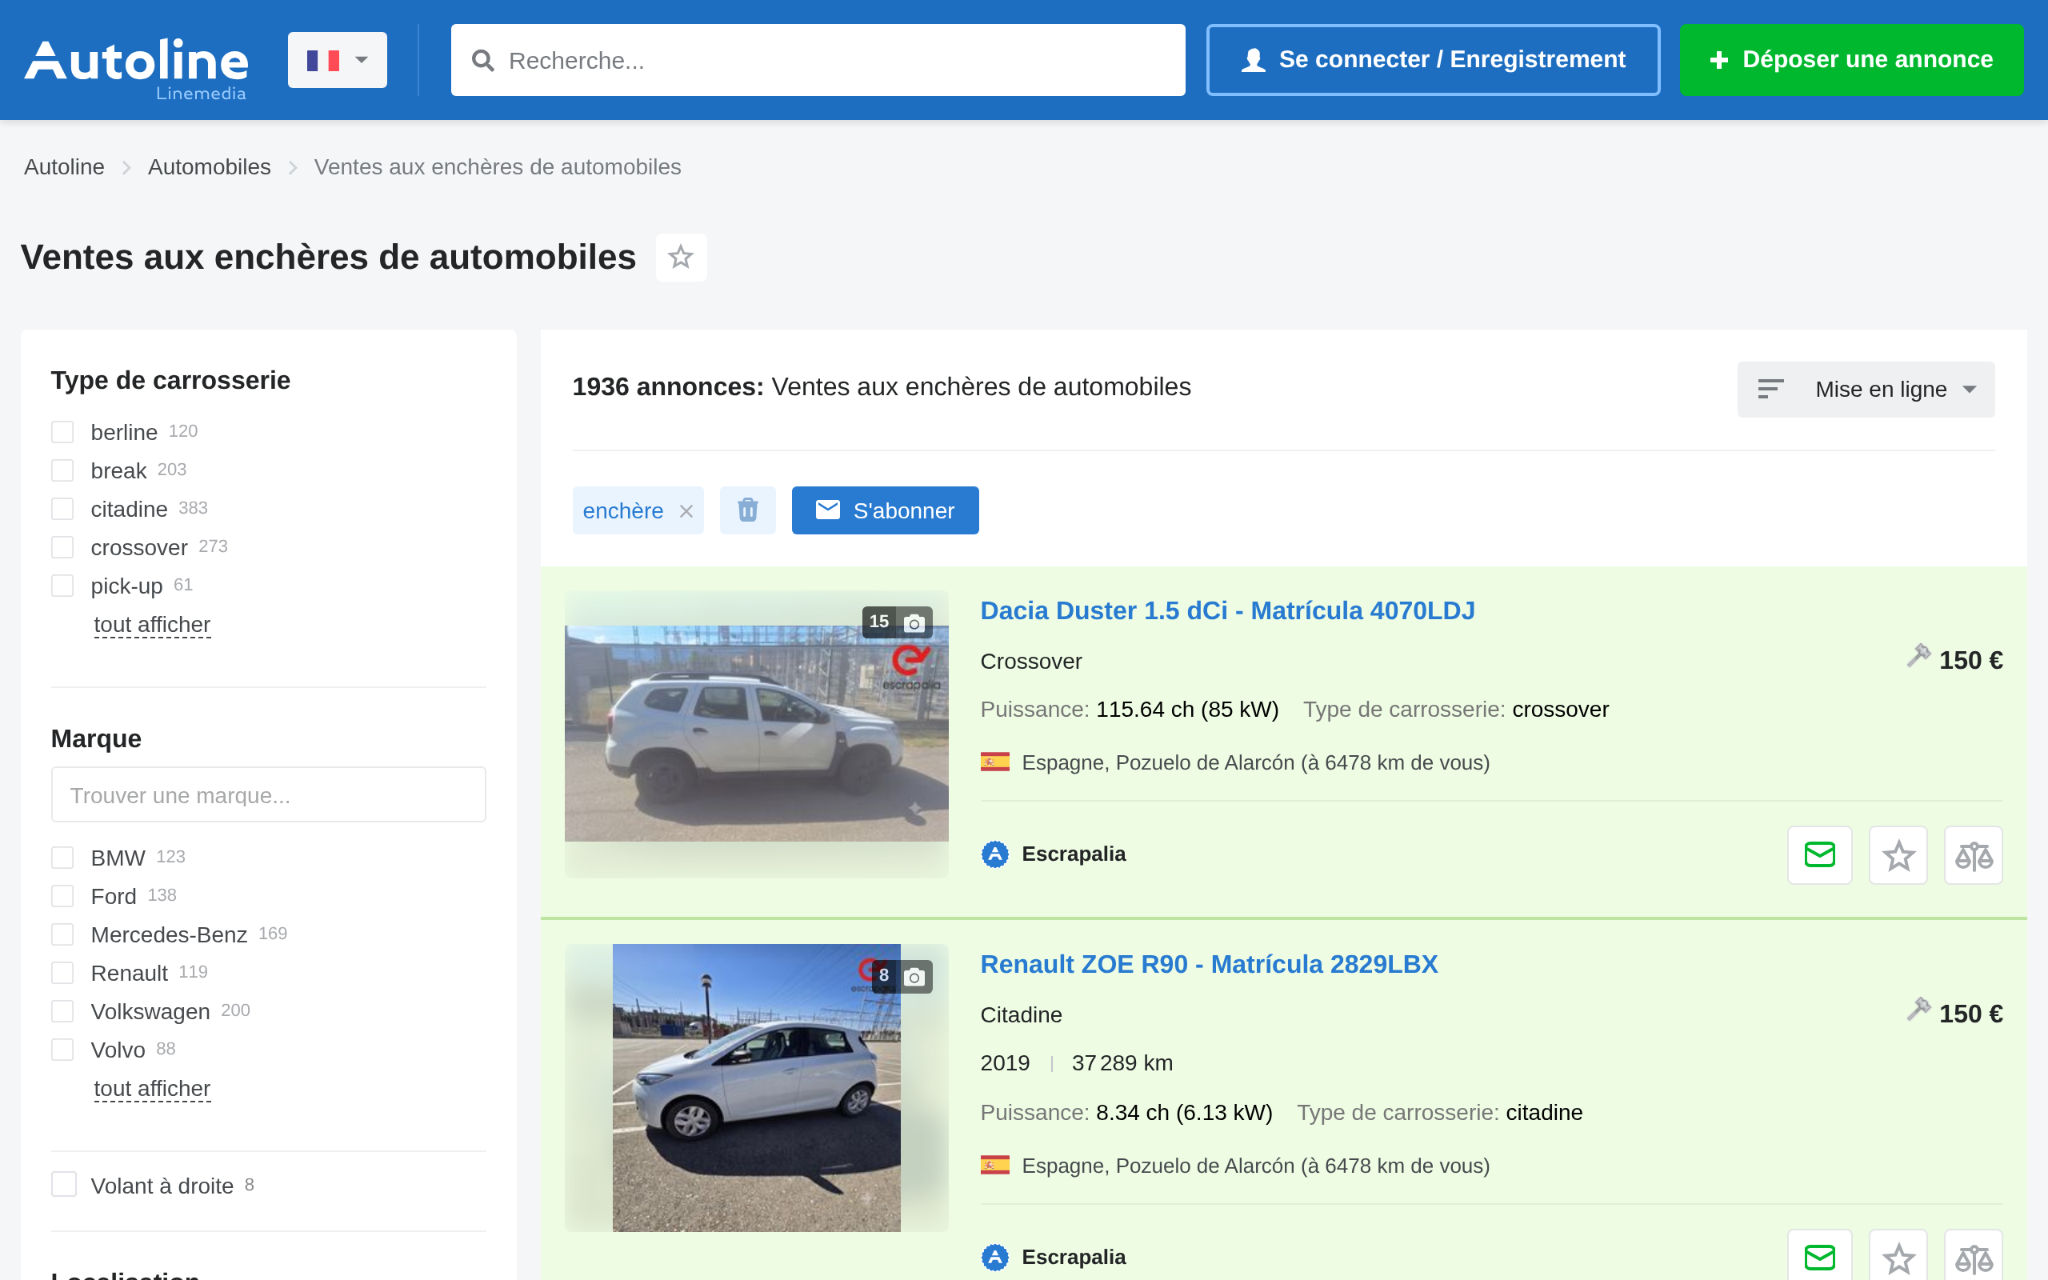Go to Autoline breadcrumb link
Image resolution: width=2048 pixels, height=1280 pixels.
[64, 167]
